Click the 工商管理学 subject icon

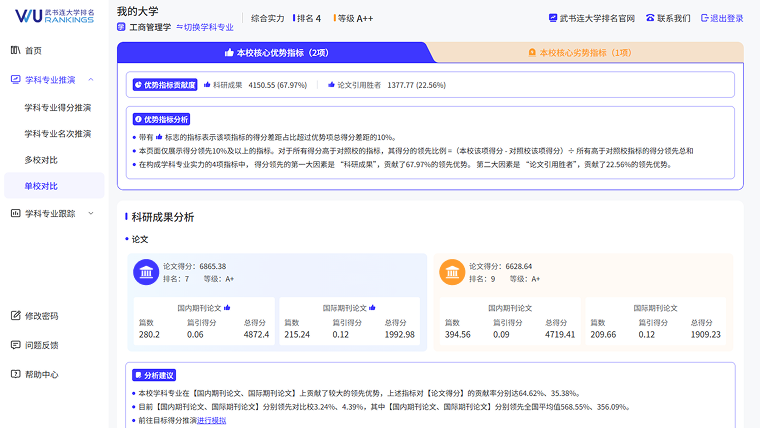tap(121, 27)
